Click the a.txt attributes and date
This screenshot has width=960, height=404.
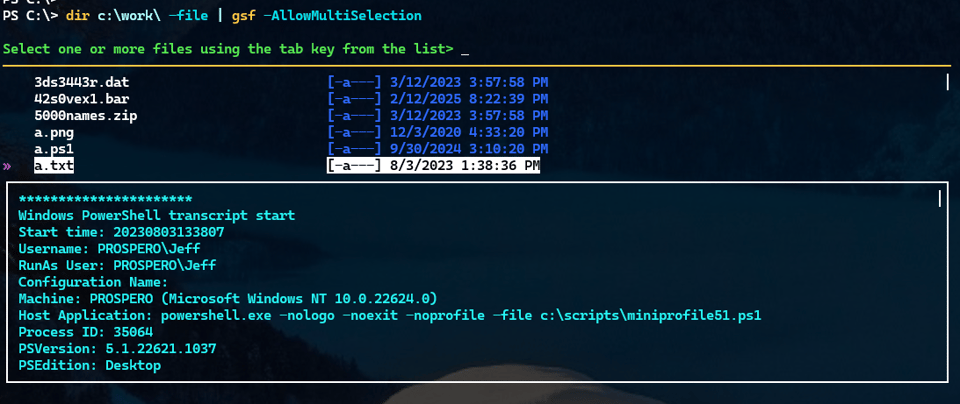click(x=433, y=166)
